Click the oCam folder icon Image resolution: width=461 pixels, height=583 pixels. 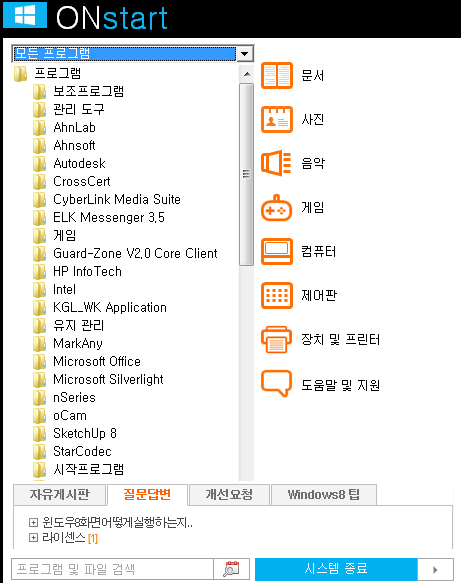point(39,415)
